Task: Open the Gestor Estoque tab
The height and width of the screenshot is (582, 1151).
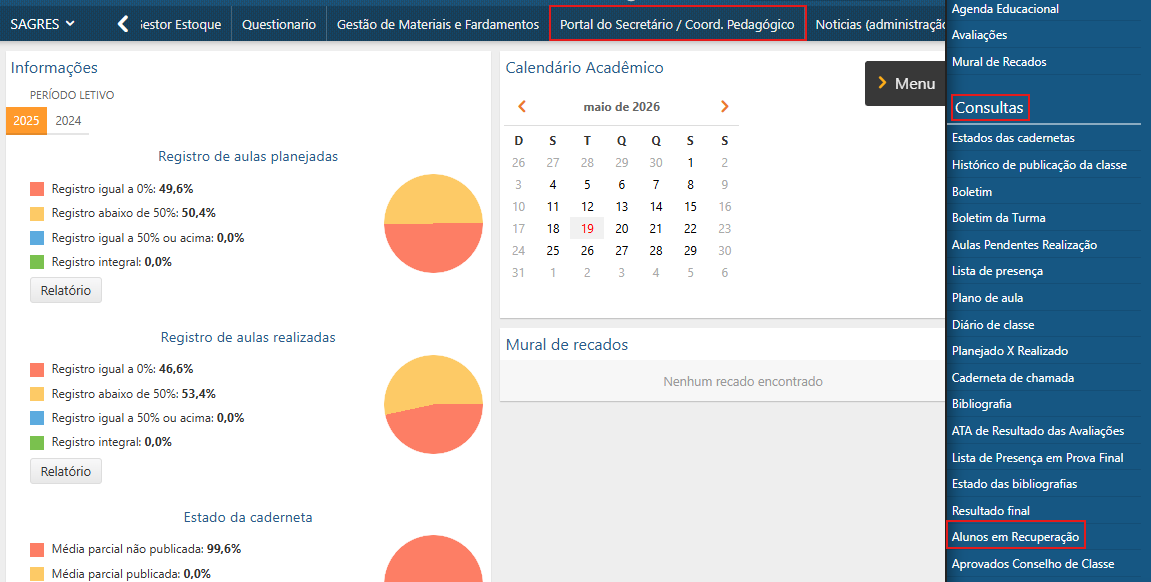Action: (x=180, y=24)
